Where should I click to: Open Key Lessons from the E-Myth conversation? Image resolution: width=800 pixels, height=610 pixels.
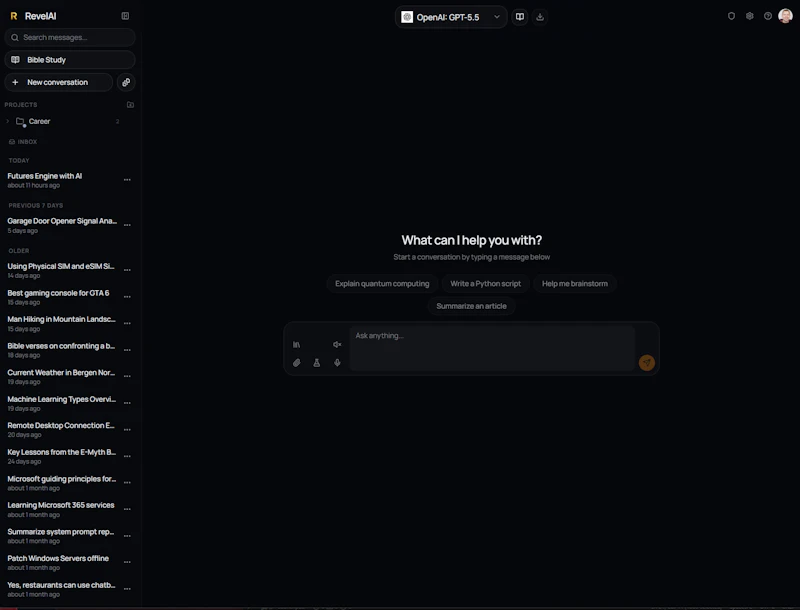(62, 456)
